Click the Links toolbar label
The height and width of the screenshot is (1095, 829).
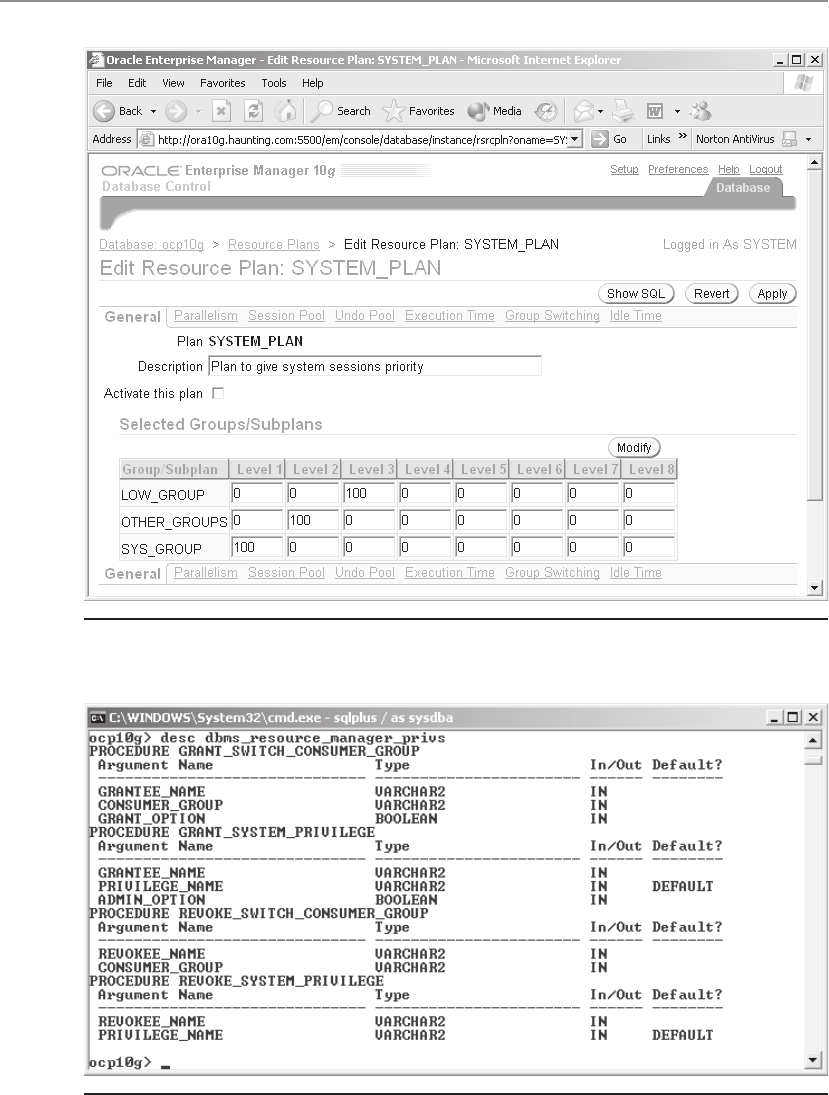(659, 139)
